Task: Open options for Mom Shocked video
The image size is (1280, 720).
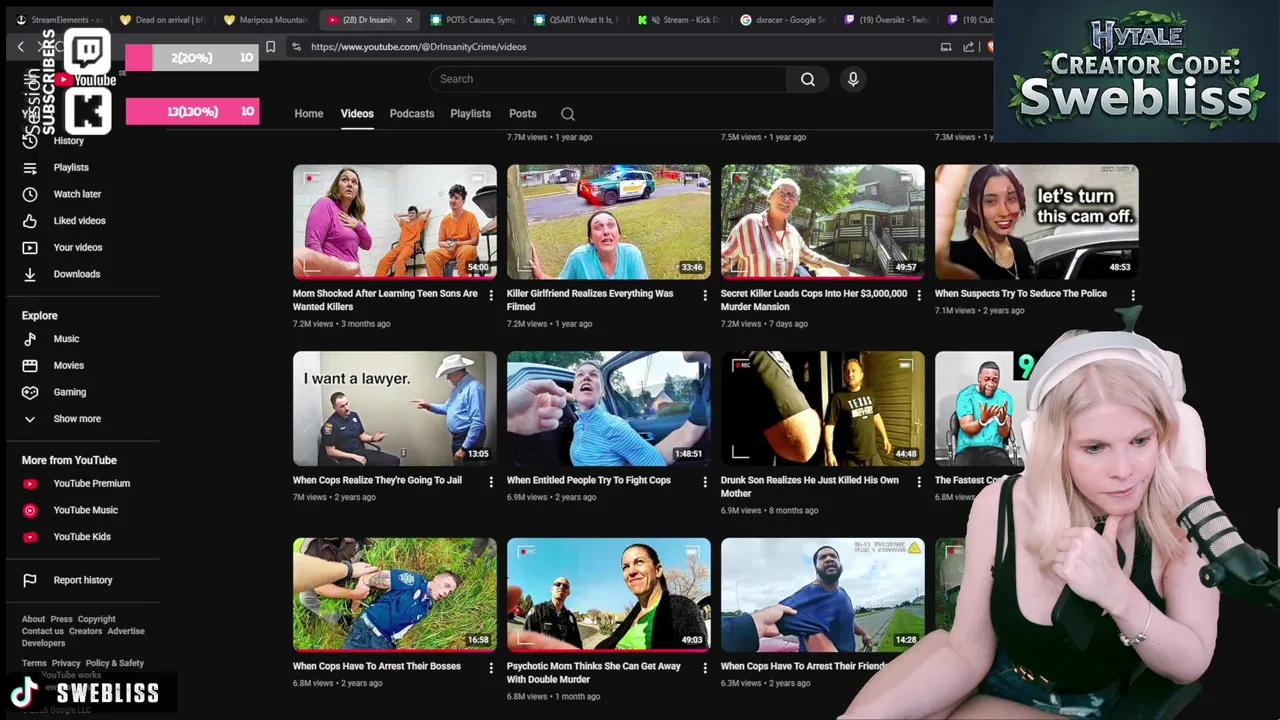Action: tap(490, 295)
